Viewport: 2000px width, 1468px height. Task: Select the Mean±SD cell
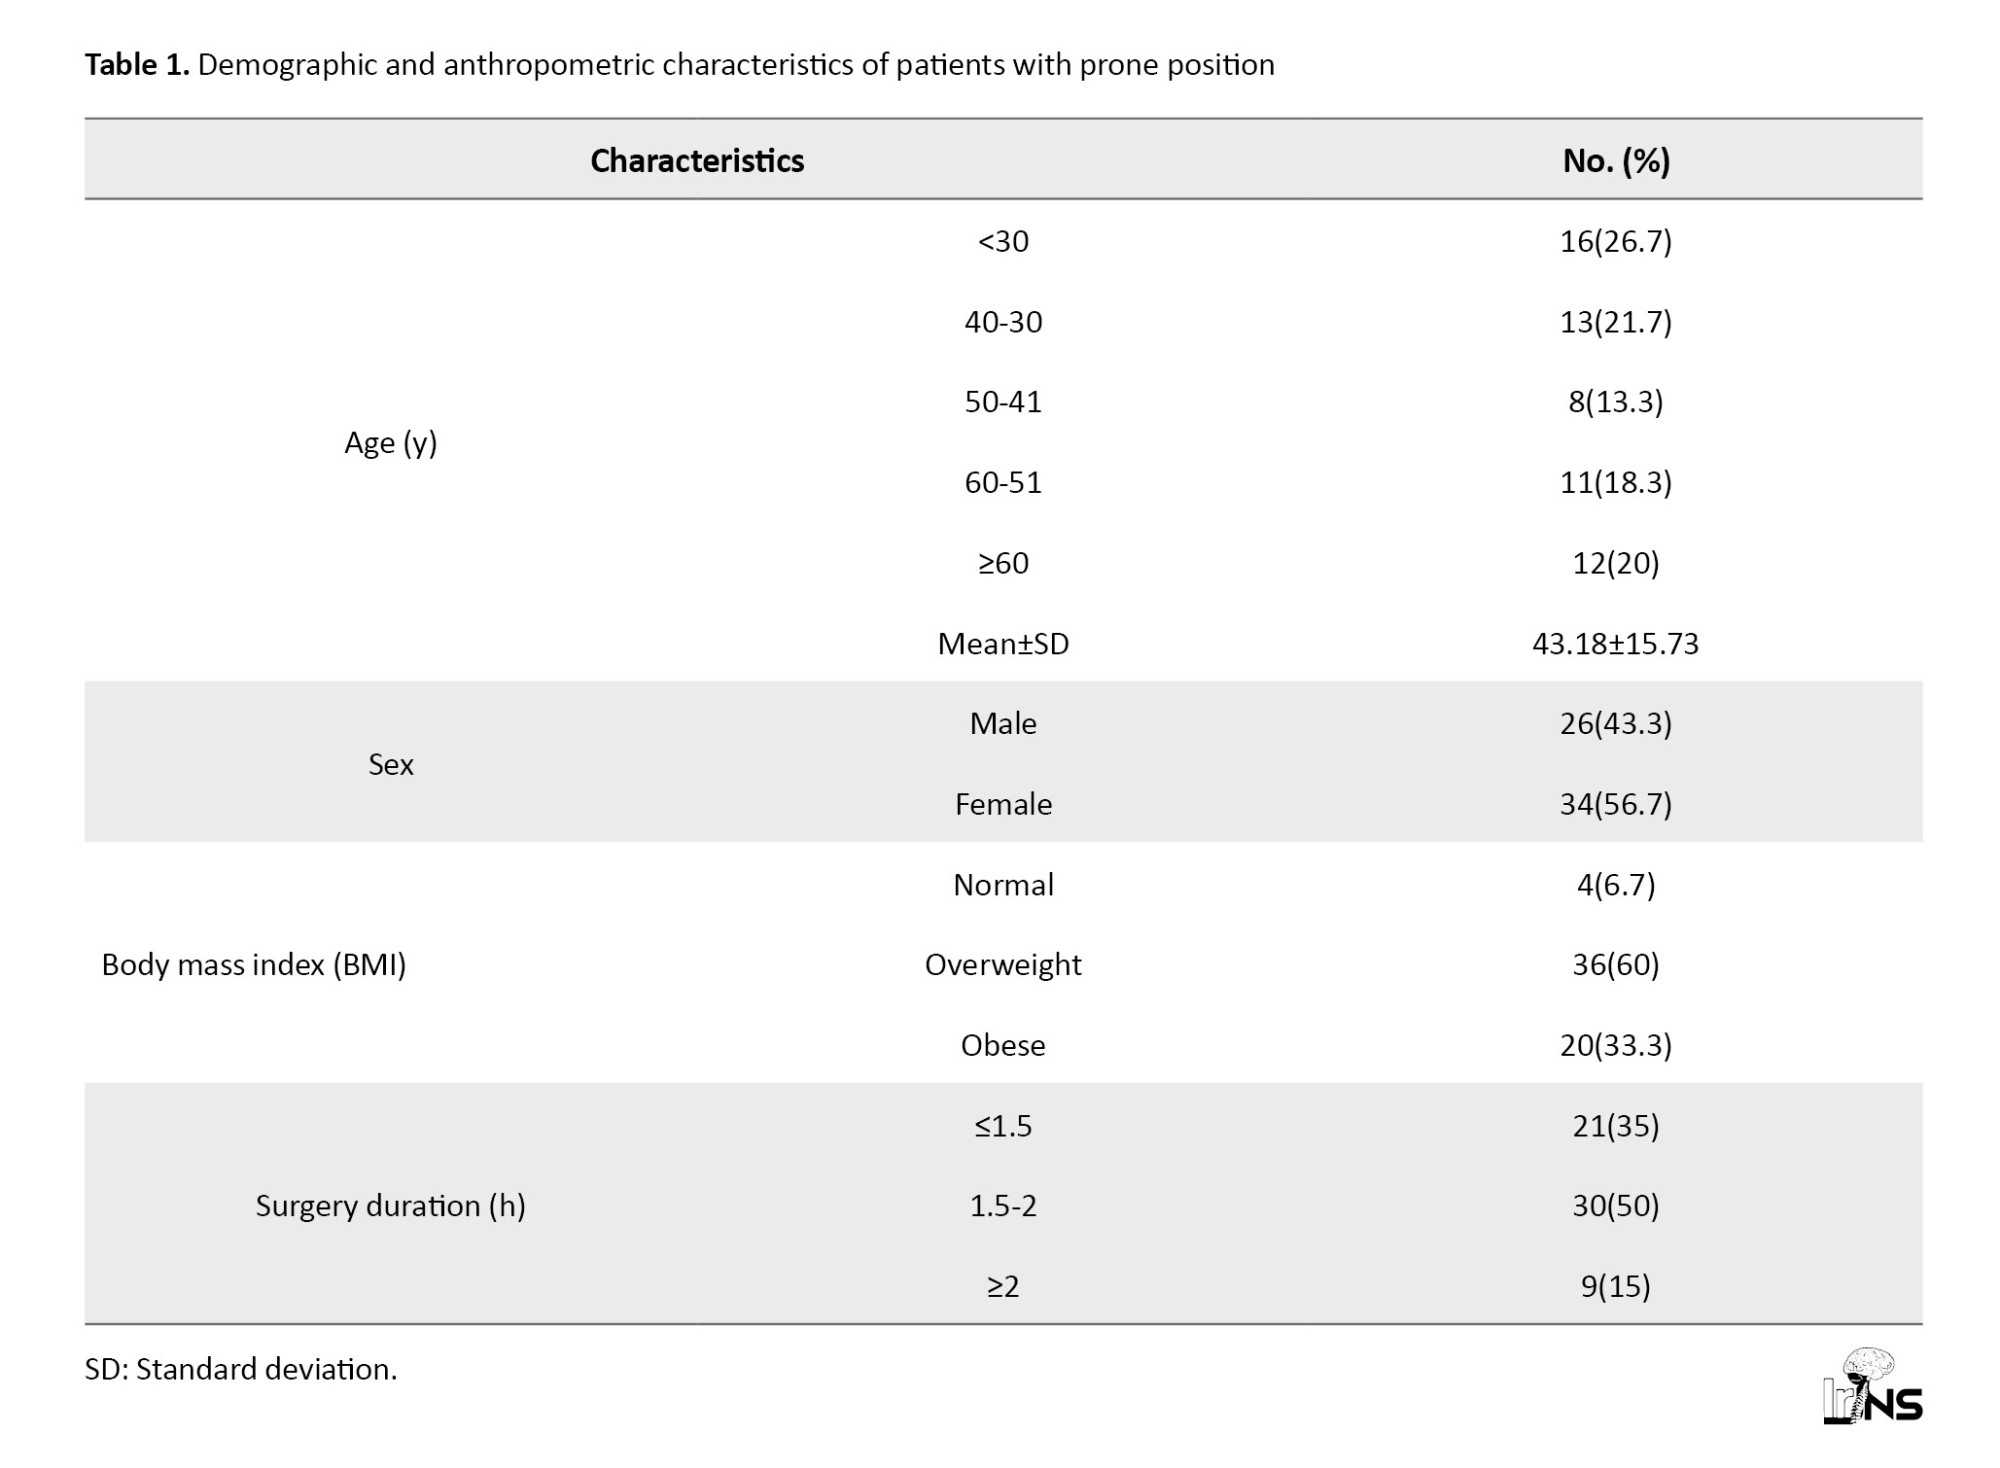[1003, 643]
